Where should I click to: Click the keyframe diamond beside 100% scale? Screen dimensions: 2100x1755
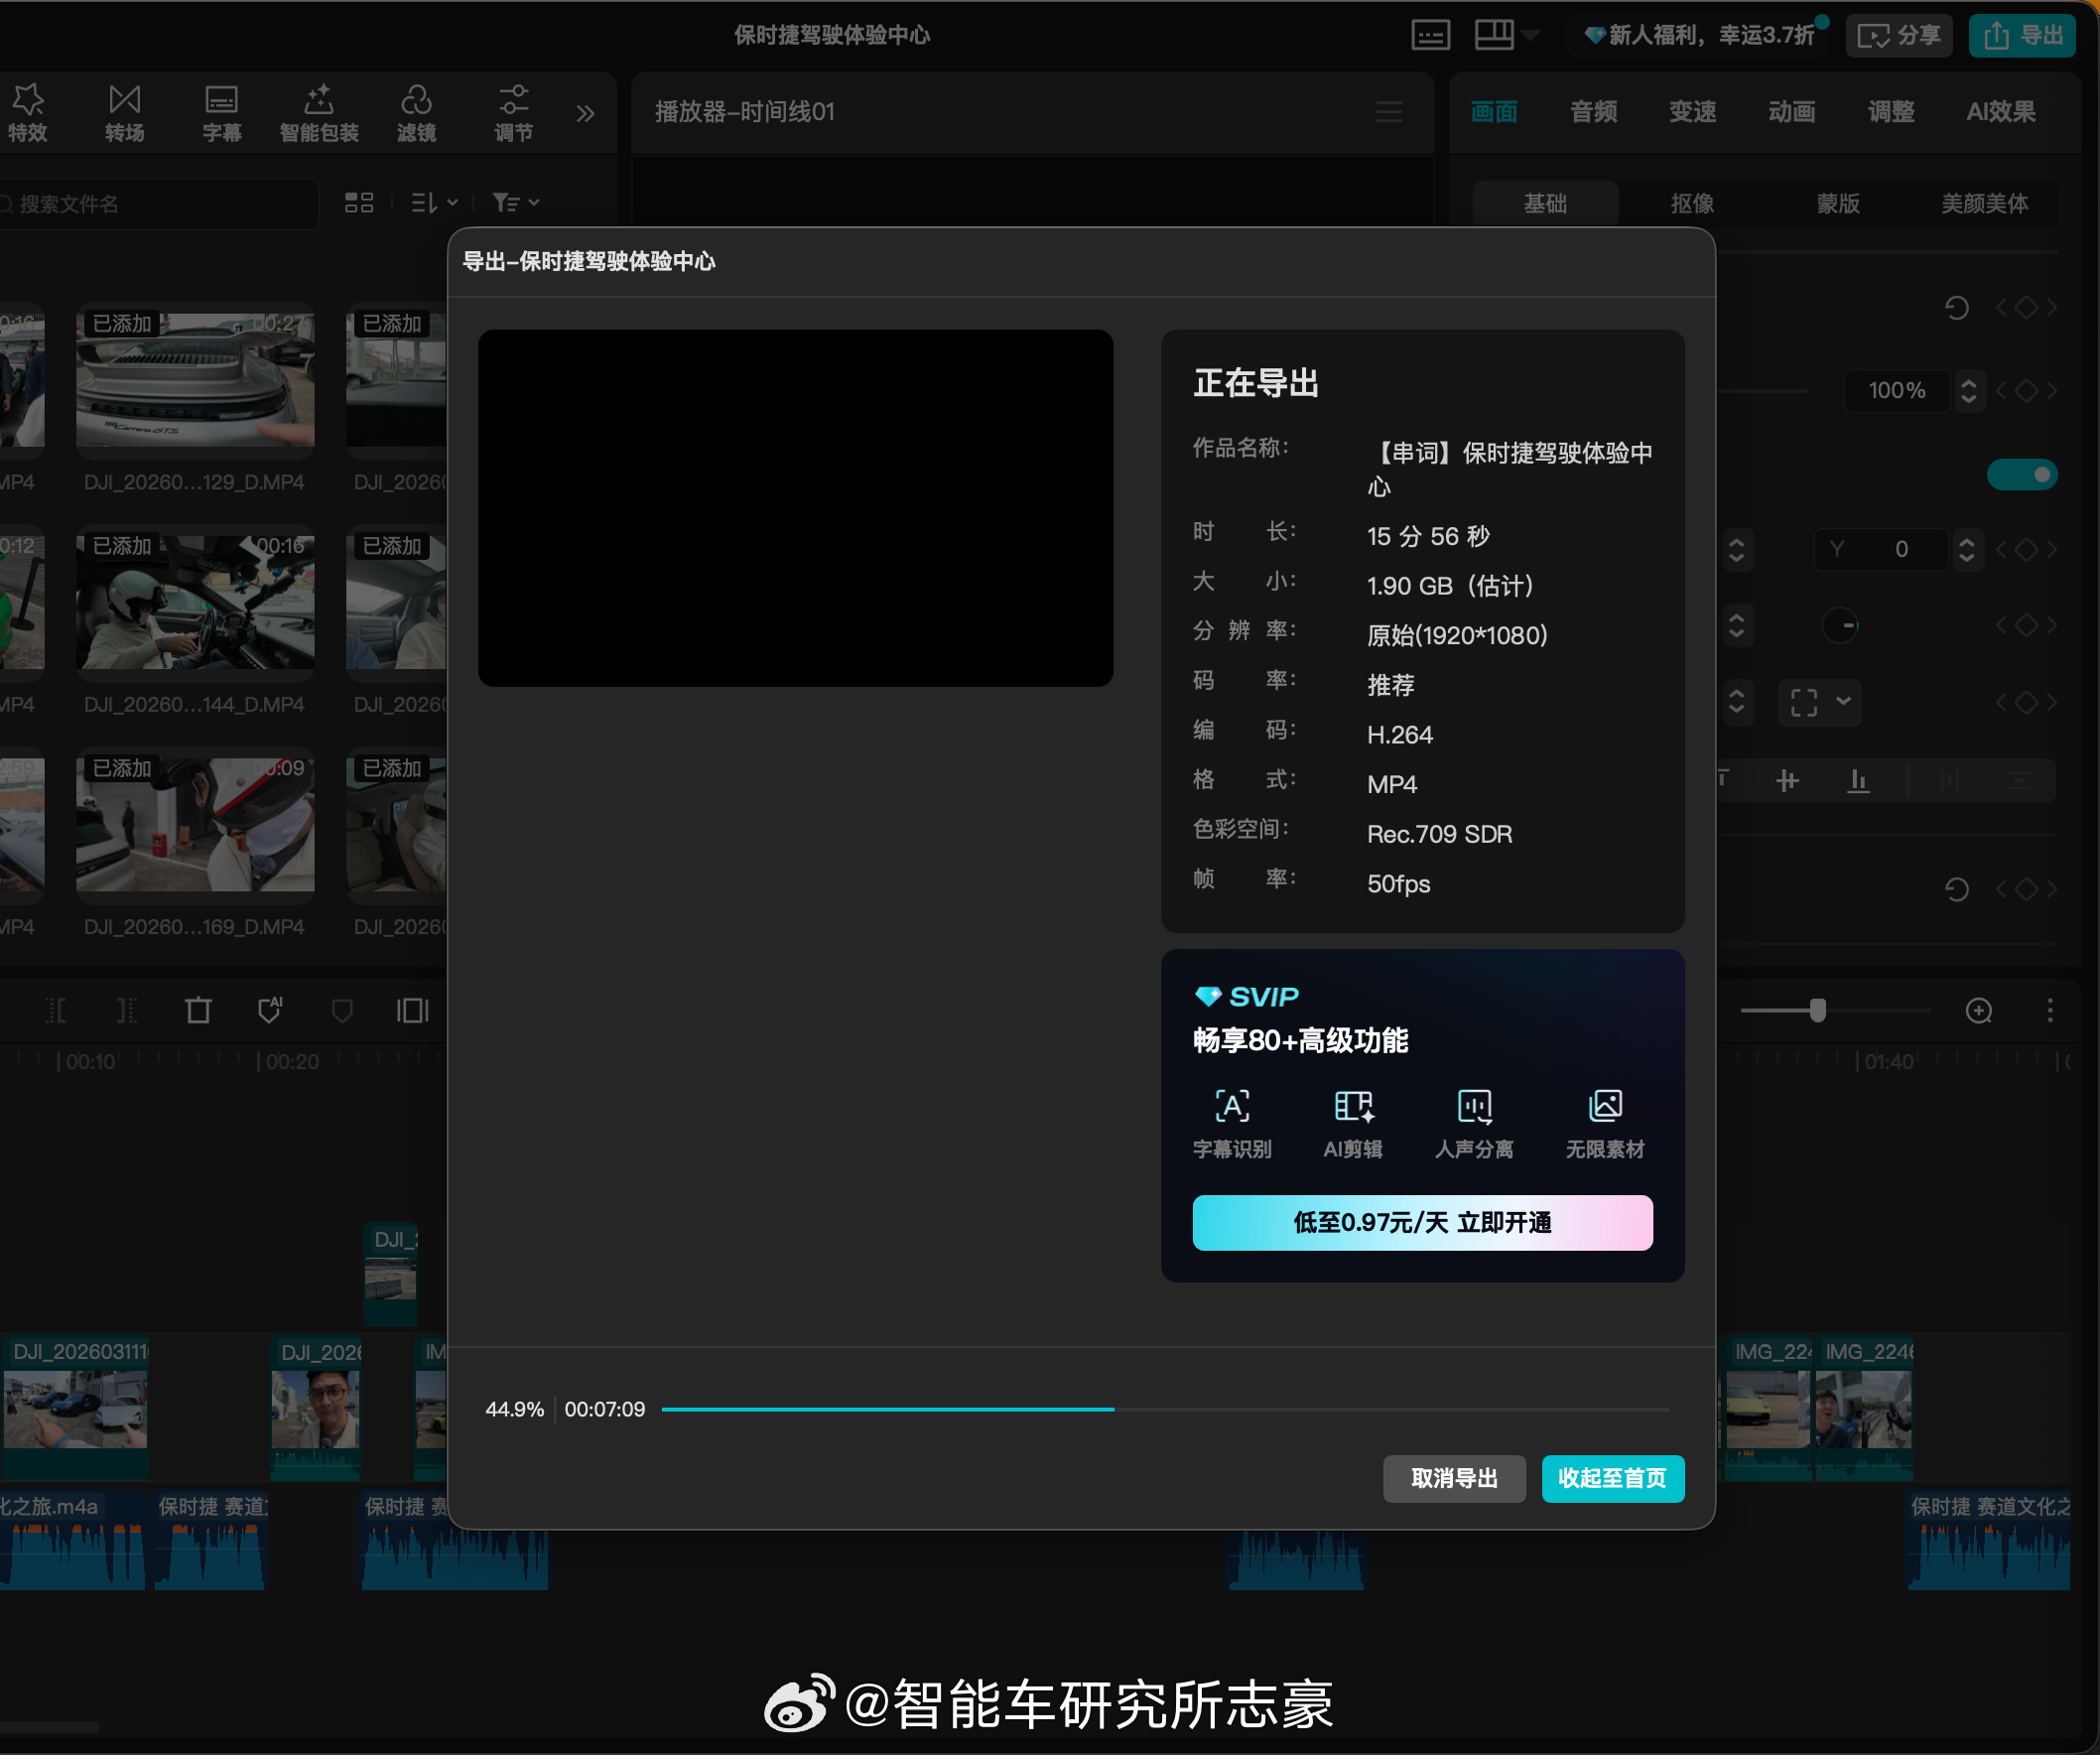click(x=2025, y=390)
